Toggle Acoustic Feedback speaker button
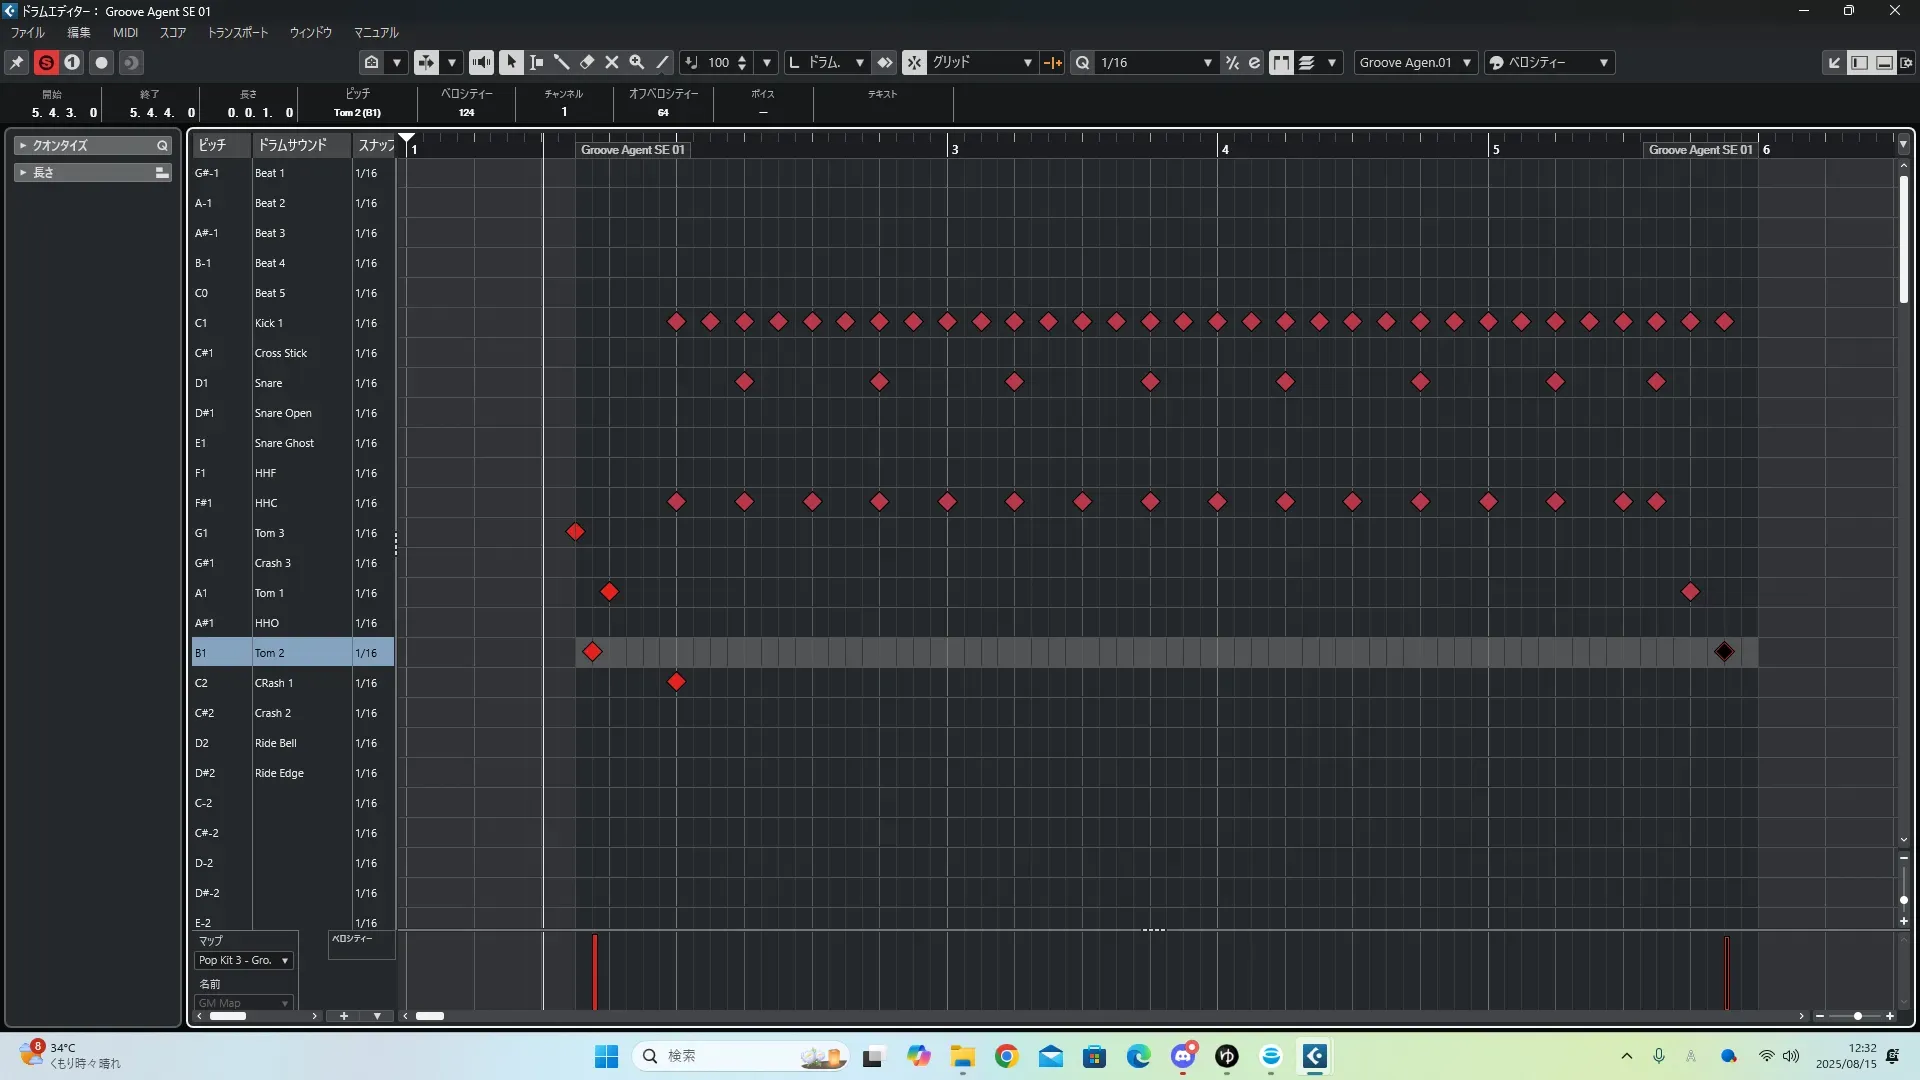Viewport: 1920px width, 1080px height. pyautogui.click(x=481, y=62)
